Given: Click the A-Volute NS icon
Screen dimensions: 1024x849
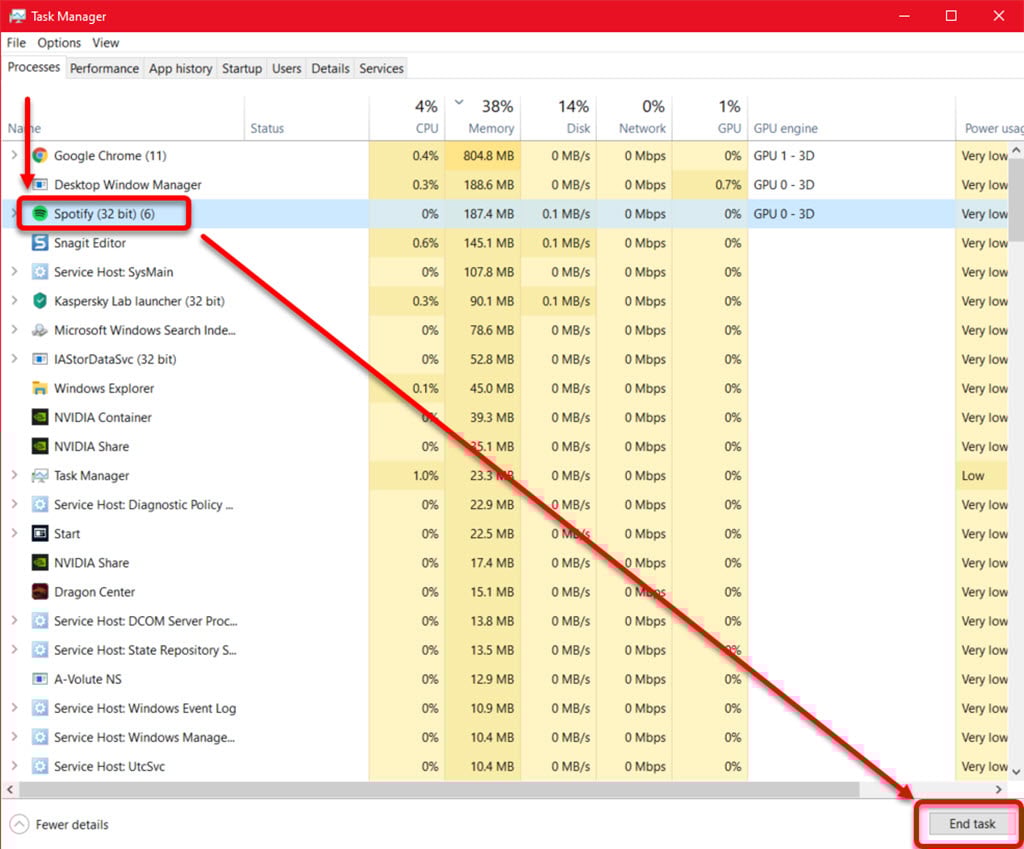Looking at the screenshot, I should pyautogui.click(x=40, y=679).
